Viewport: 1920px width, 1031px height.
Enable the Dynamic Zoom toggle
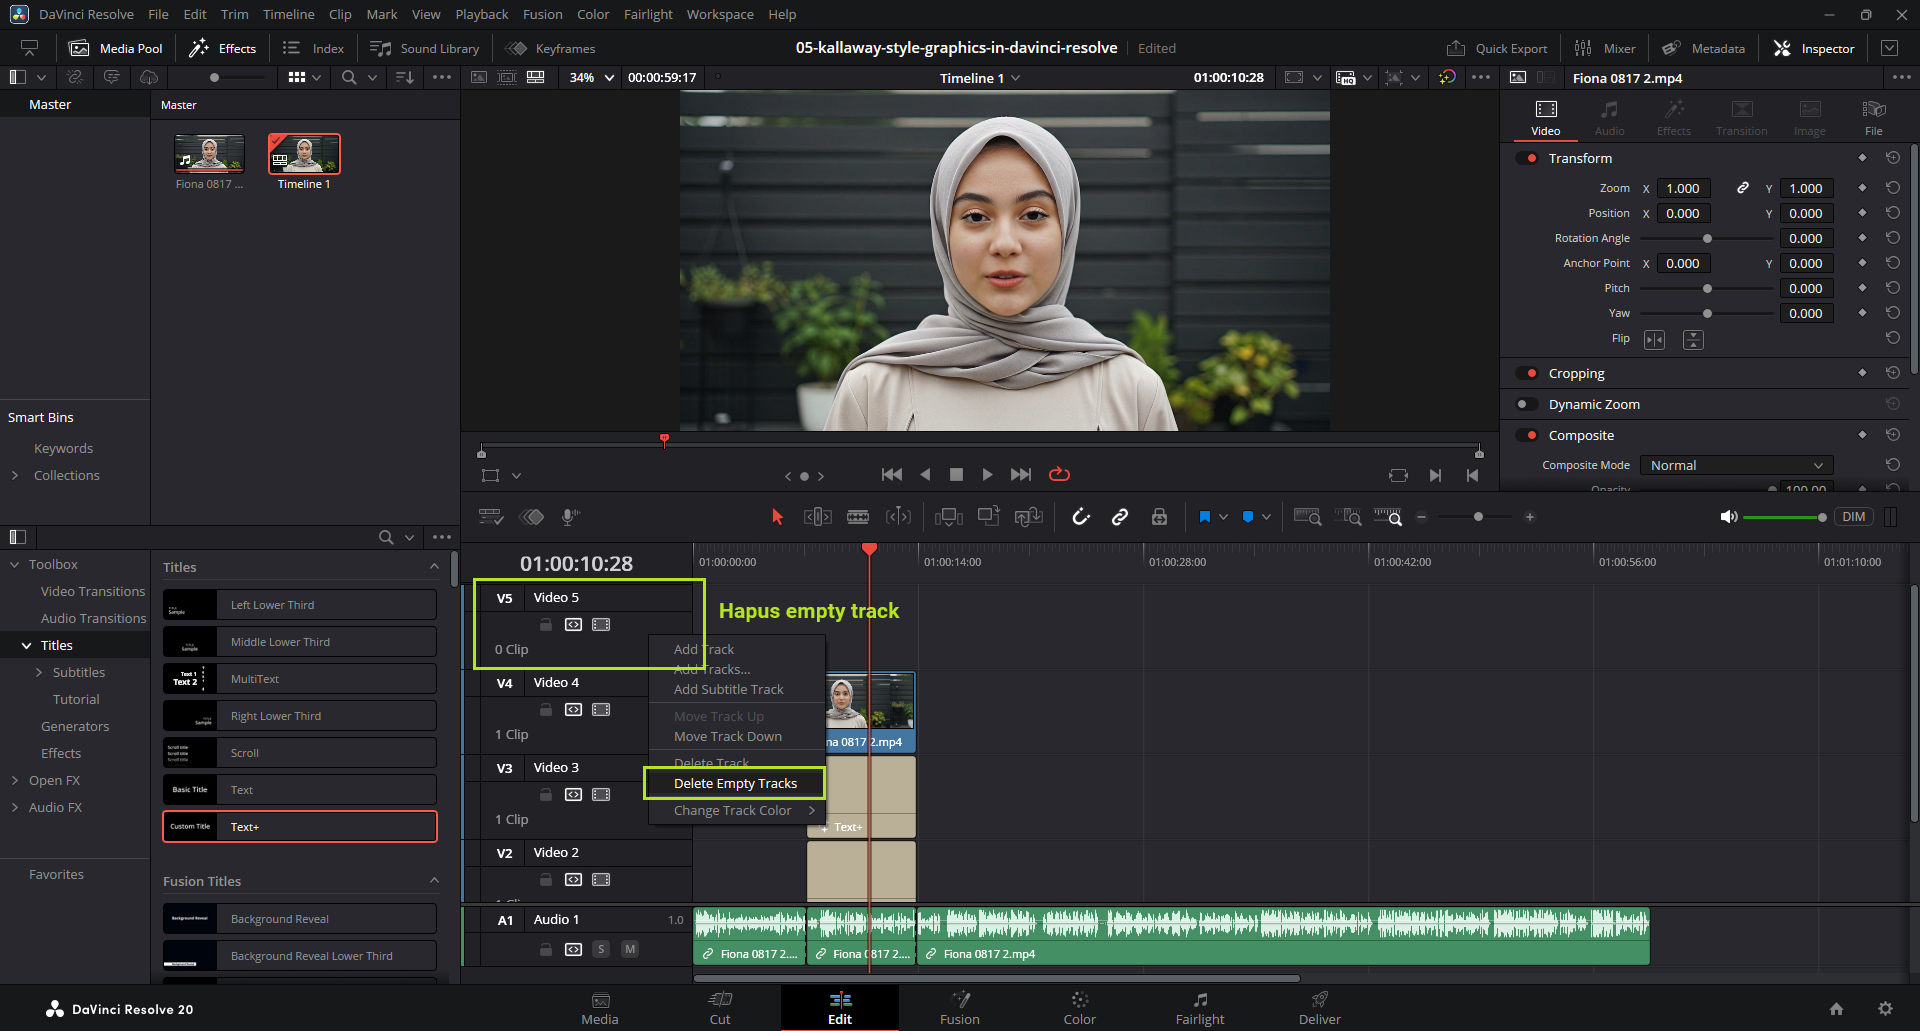coord(1527,404)
